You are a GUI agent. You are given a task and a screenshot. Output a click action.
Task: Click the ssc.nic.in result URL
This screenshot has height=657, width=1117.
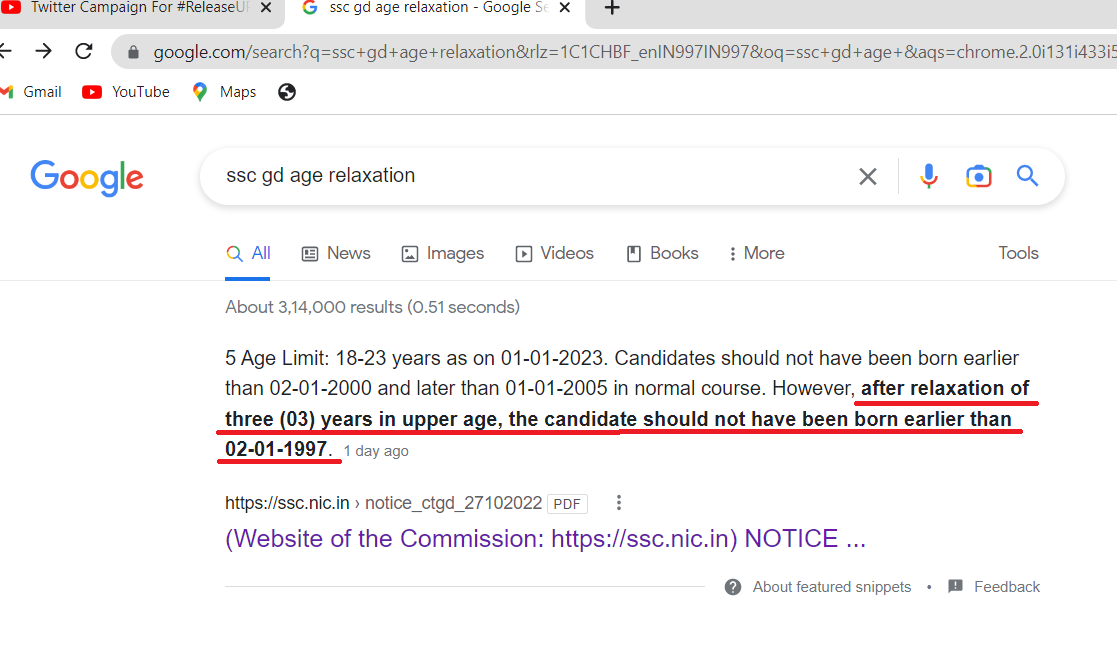(x=383, y=503)
